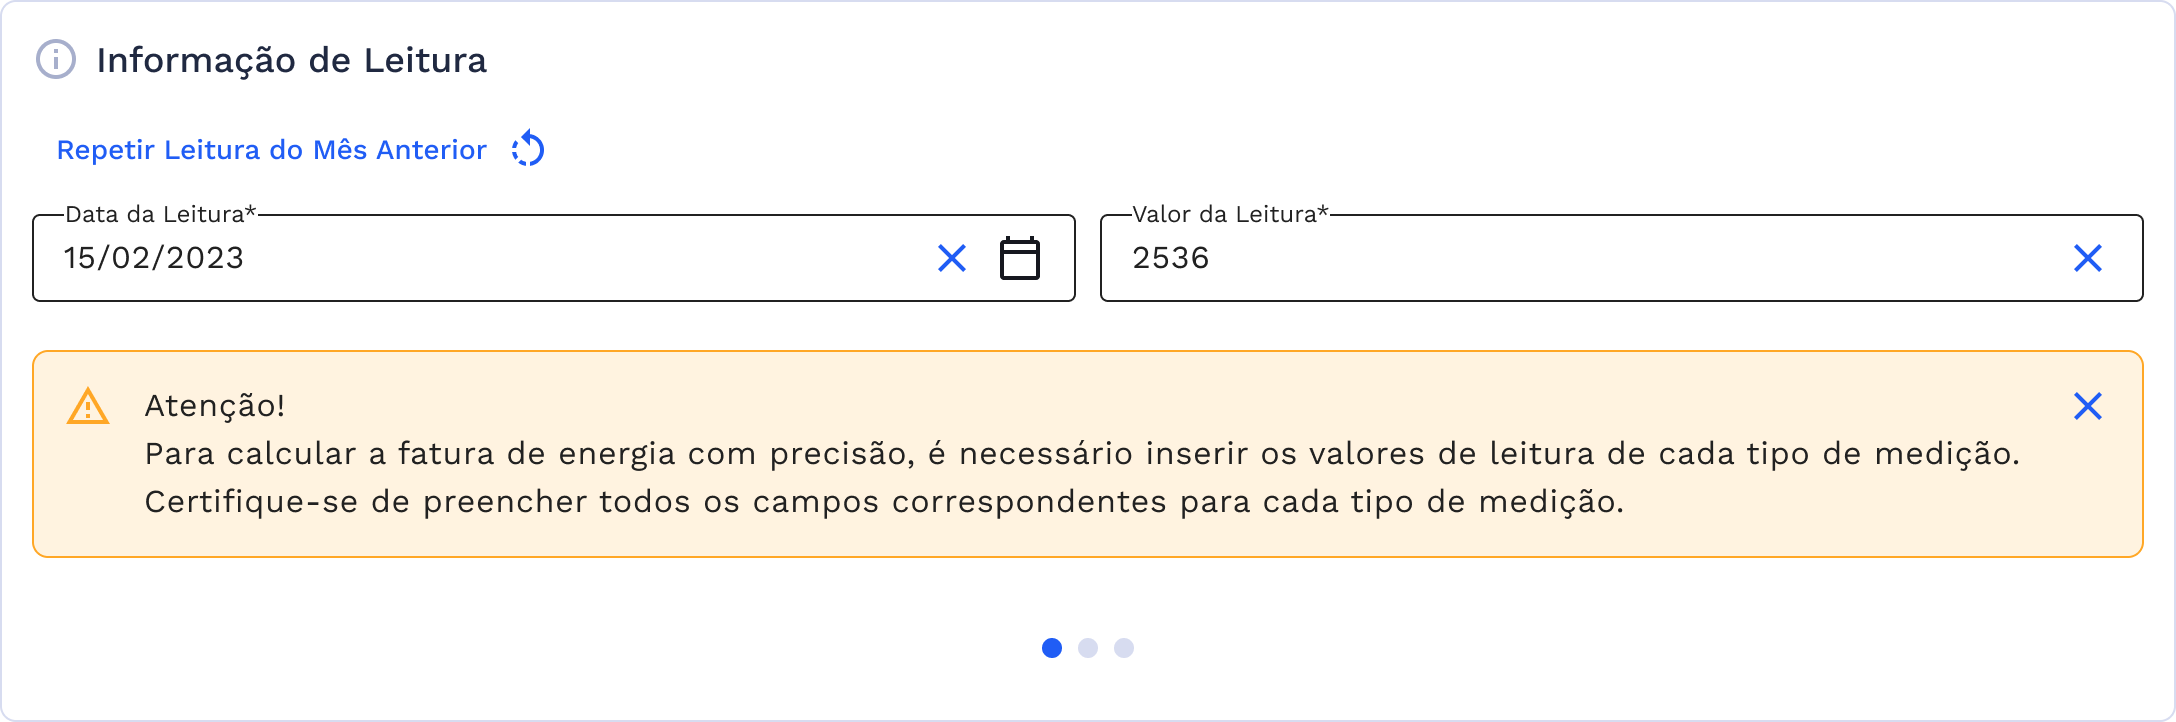Clear the Data da Leitura field
The width and height of the screenshot is (2176, 722).
(x=951, y=258)
